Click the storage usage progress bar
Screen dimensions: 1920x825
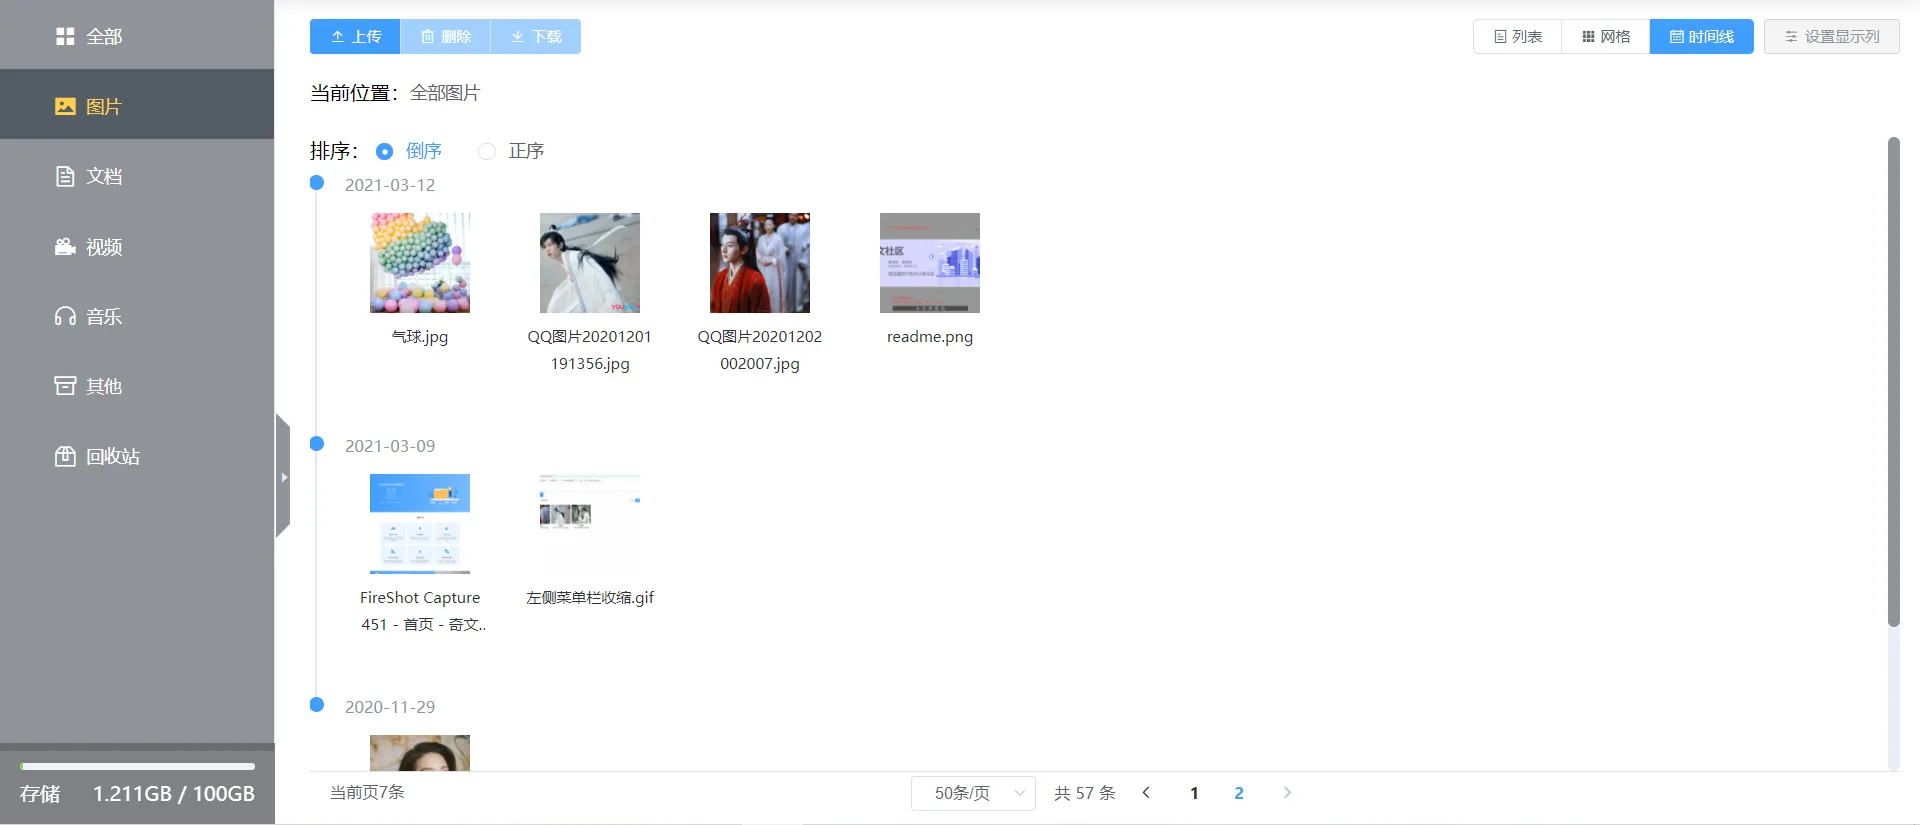pos(137,767)
